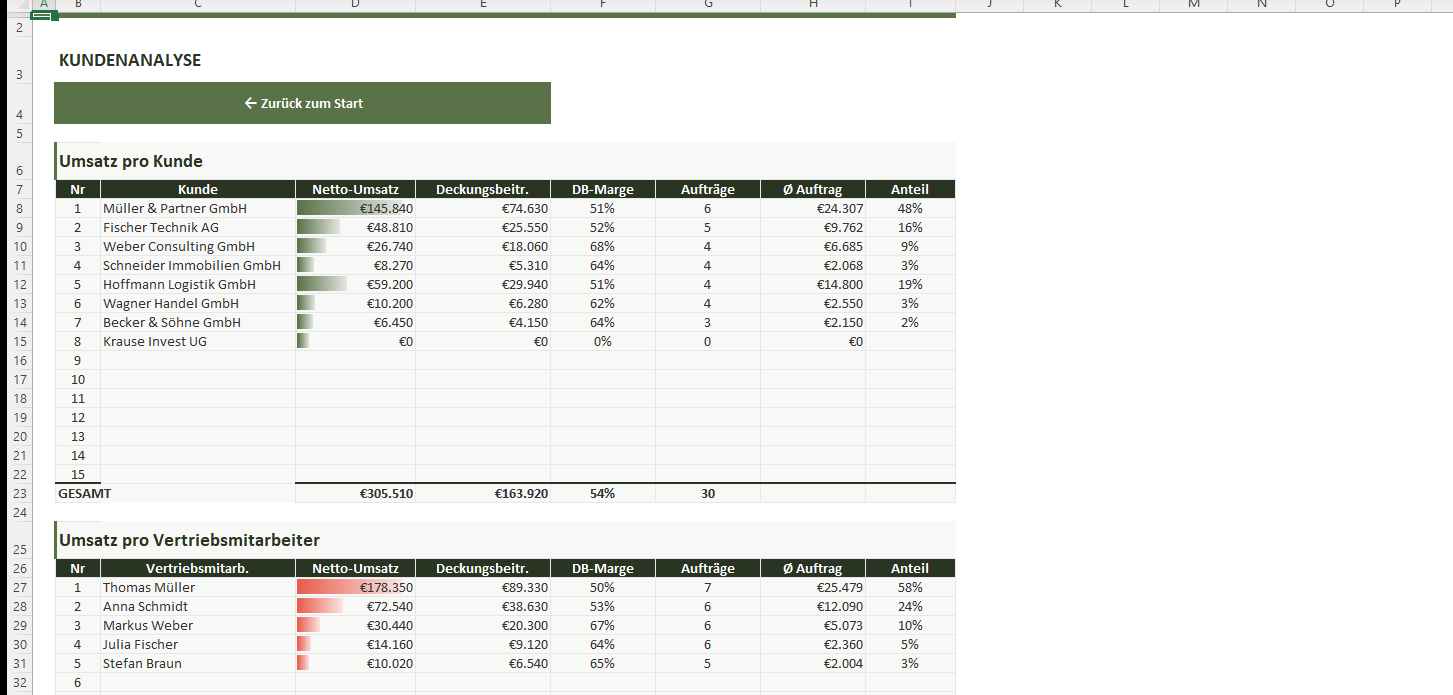Click the Umsatz pro Vertriebsmitarbeiter section heading
The width and height of the screenshot is (1453, 695).
(190, 541)
